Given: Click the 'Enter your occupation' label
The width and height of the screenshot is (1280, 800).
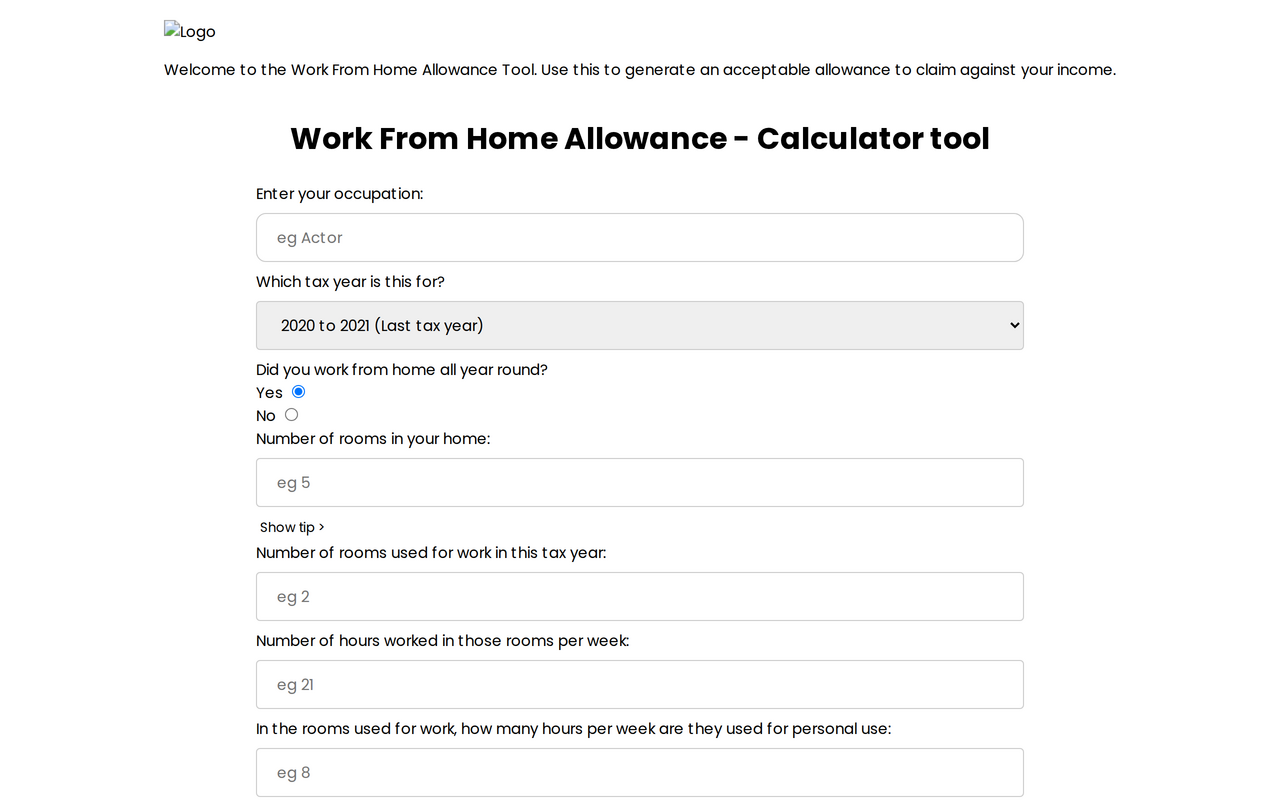Looking at the screenshot, I should [x=339, y=193].
